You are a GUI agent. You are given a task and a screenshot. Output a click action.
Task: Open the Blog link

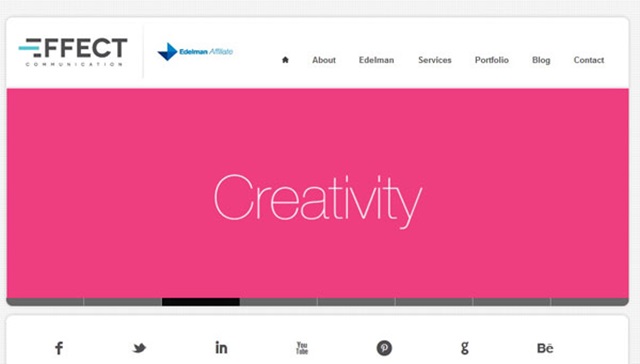[x=541, y=60]
